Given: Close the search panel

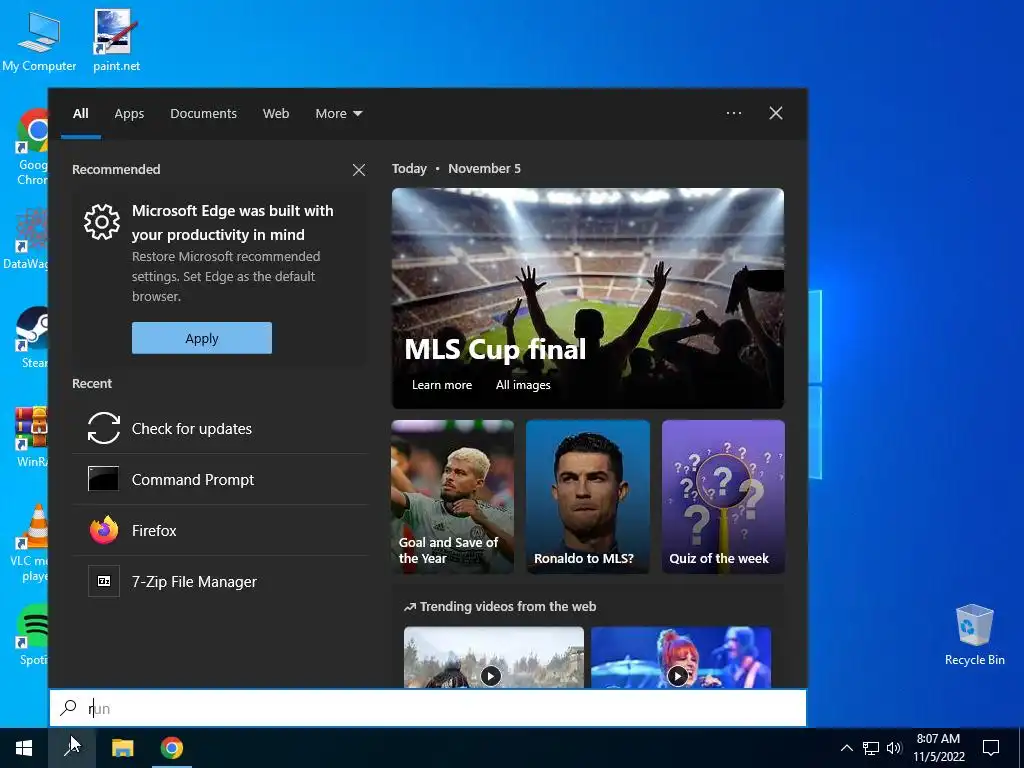Looking at the screenshot, I should (x=776, y=113).
